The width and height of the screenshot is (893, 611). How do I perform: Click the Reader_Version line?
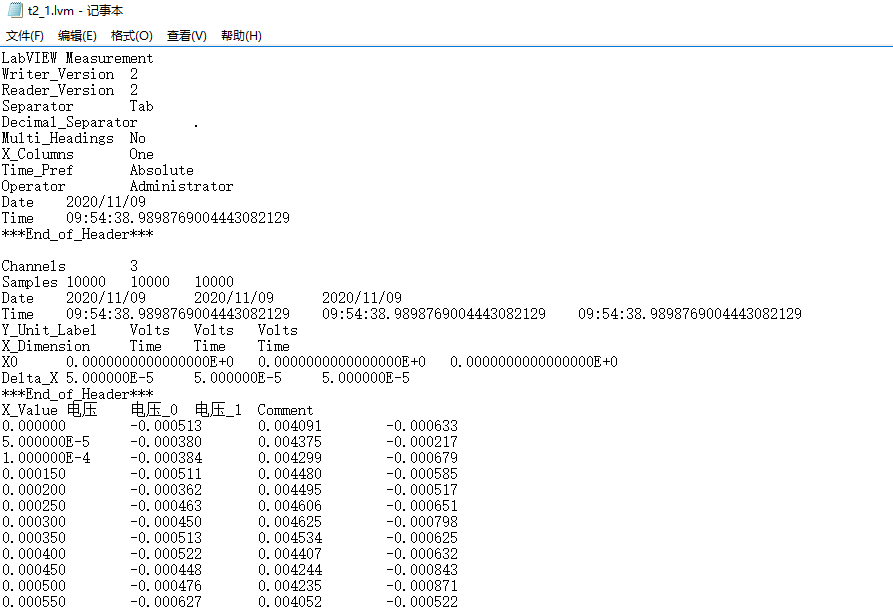tap(69, 90)
